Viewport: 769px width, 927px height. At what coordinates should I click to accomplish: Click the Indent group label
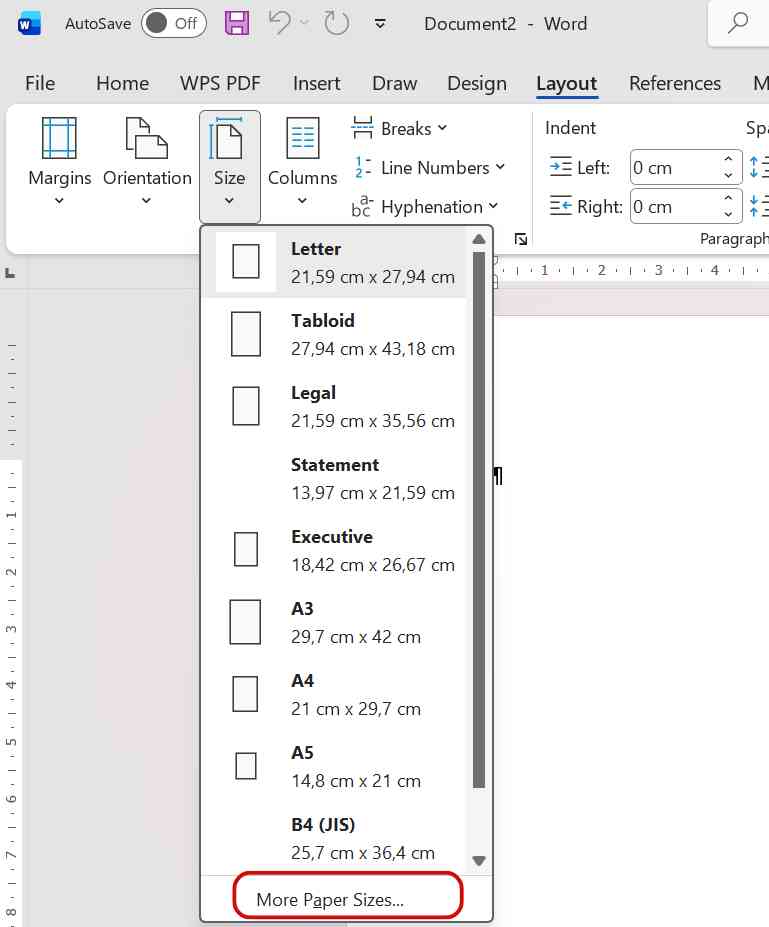[x=570, y=128]
